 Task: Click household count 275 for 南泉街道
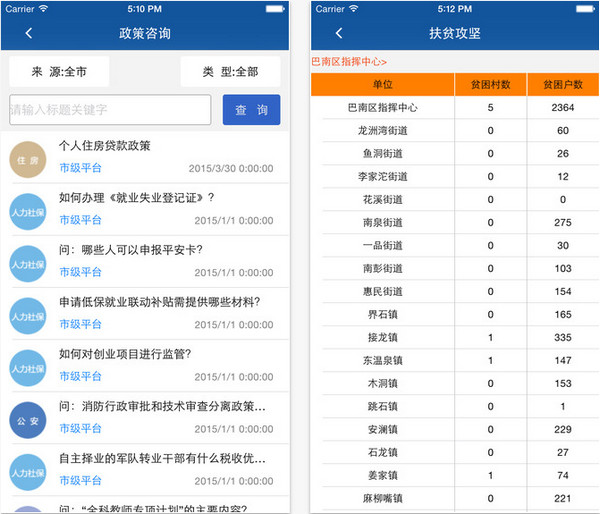tap(562, 222)
